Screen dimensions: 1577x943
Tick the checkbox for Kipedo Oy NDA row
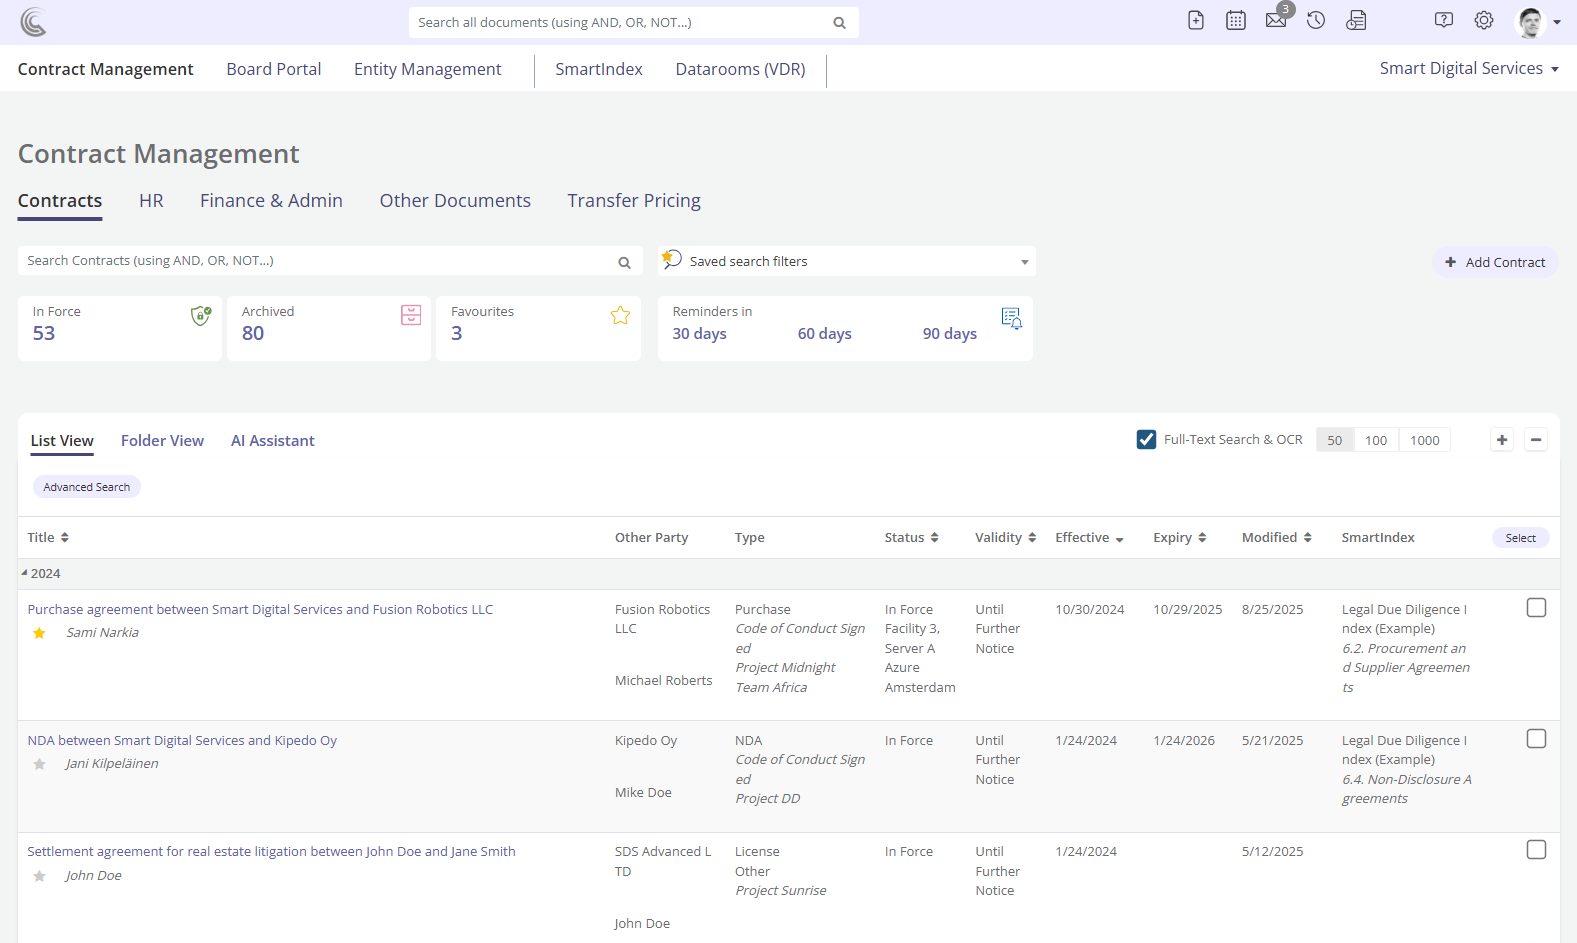point(1536,739)
